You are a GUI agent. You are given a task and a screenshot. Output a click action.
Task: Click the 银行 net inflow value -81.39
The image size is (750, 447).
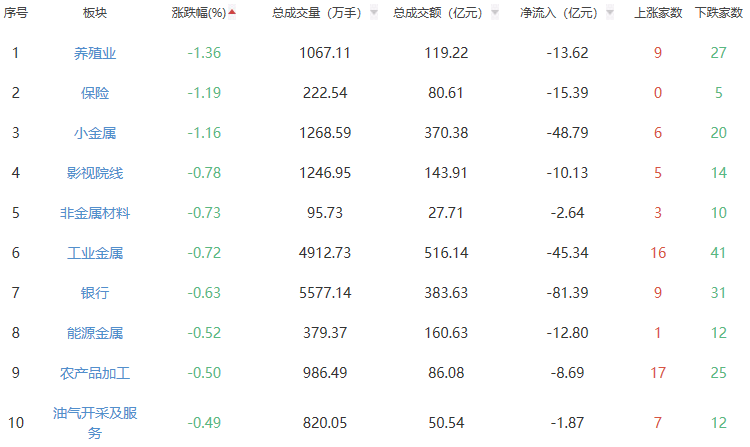566,293
